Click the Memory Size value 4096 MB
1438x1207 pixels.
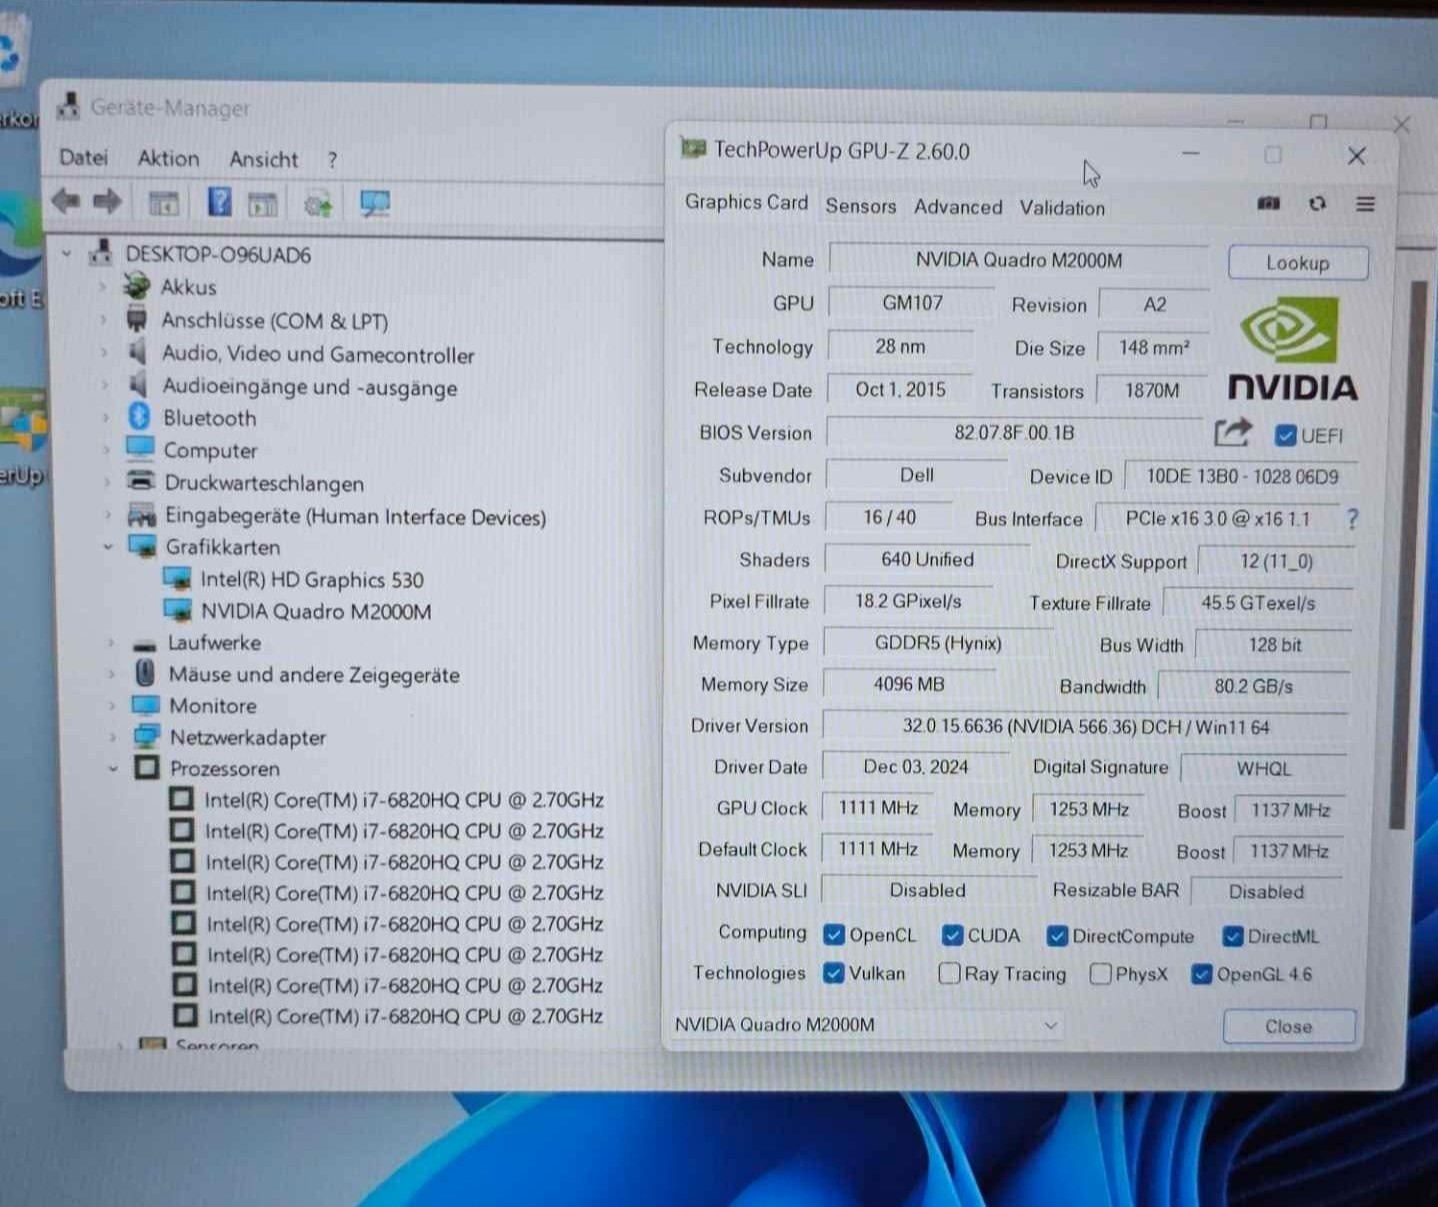908,684
